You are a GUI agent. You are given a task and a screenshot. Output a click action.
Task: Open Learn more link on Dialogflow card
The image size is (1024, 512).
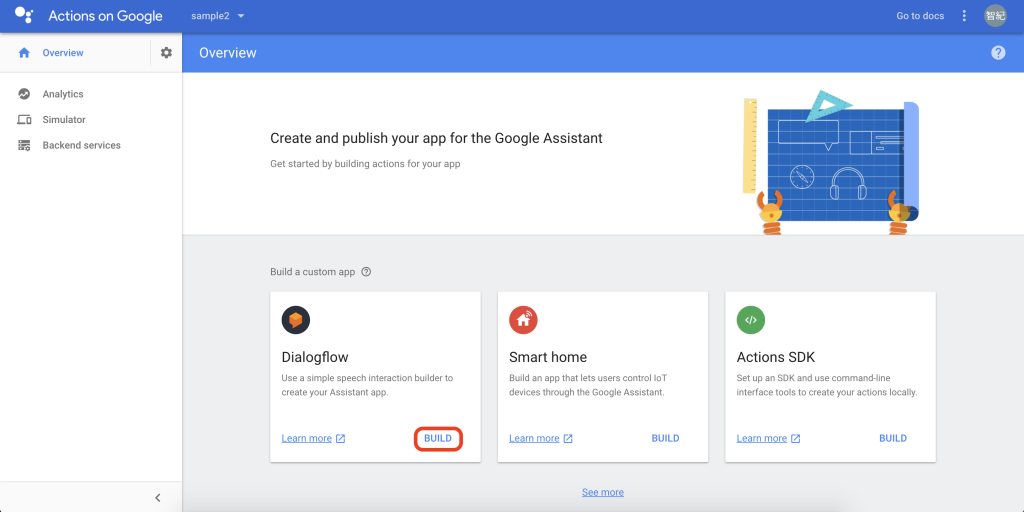[x=306, y=438]
